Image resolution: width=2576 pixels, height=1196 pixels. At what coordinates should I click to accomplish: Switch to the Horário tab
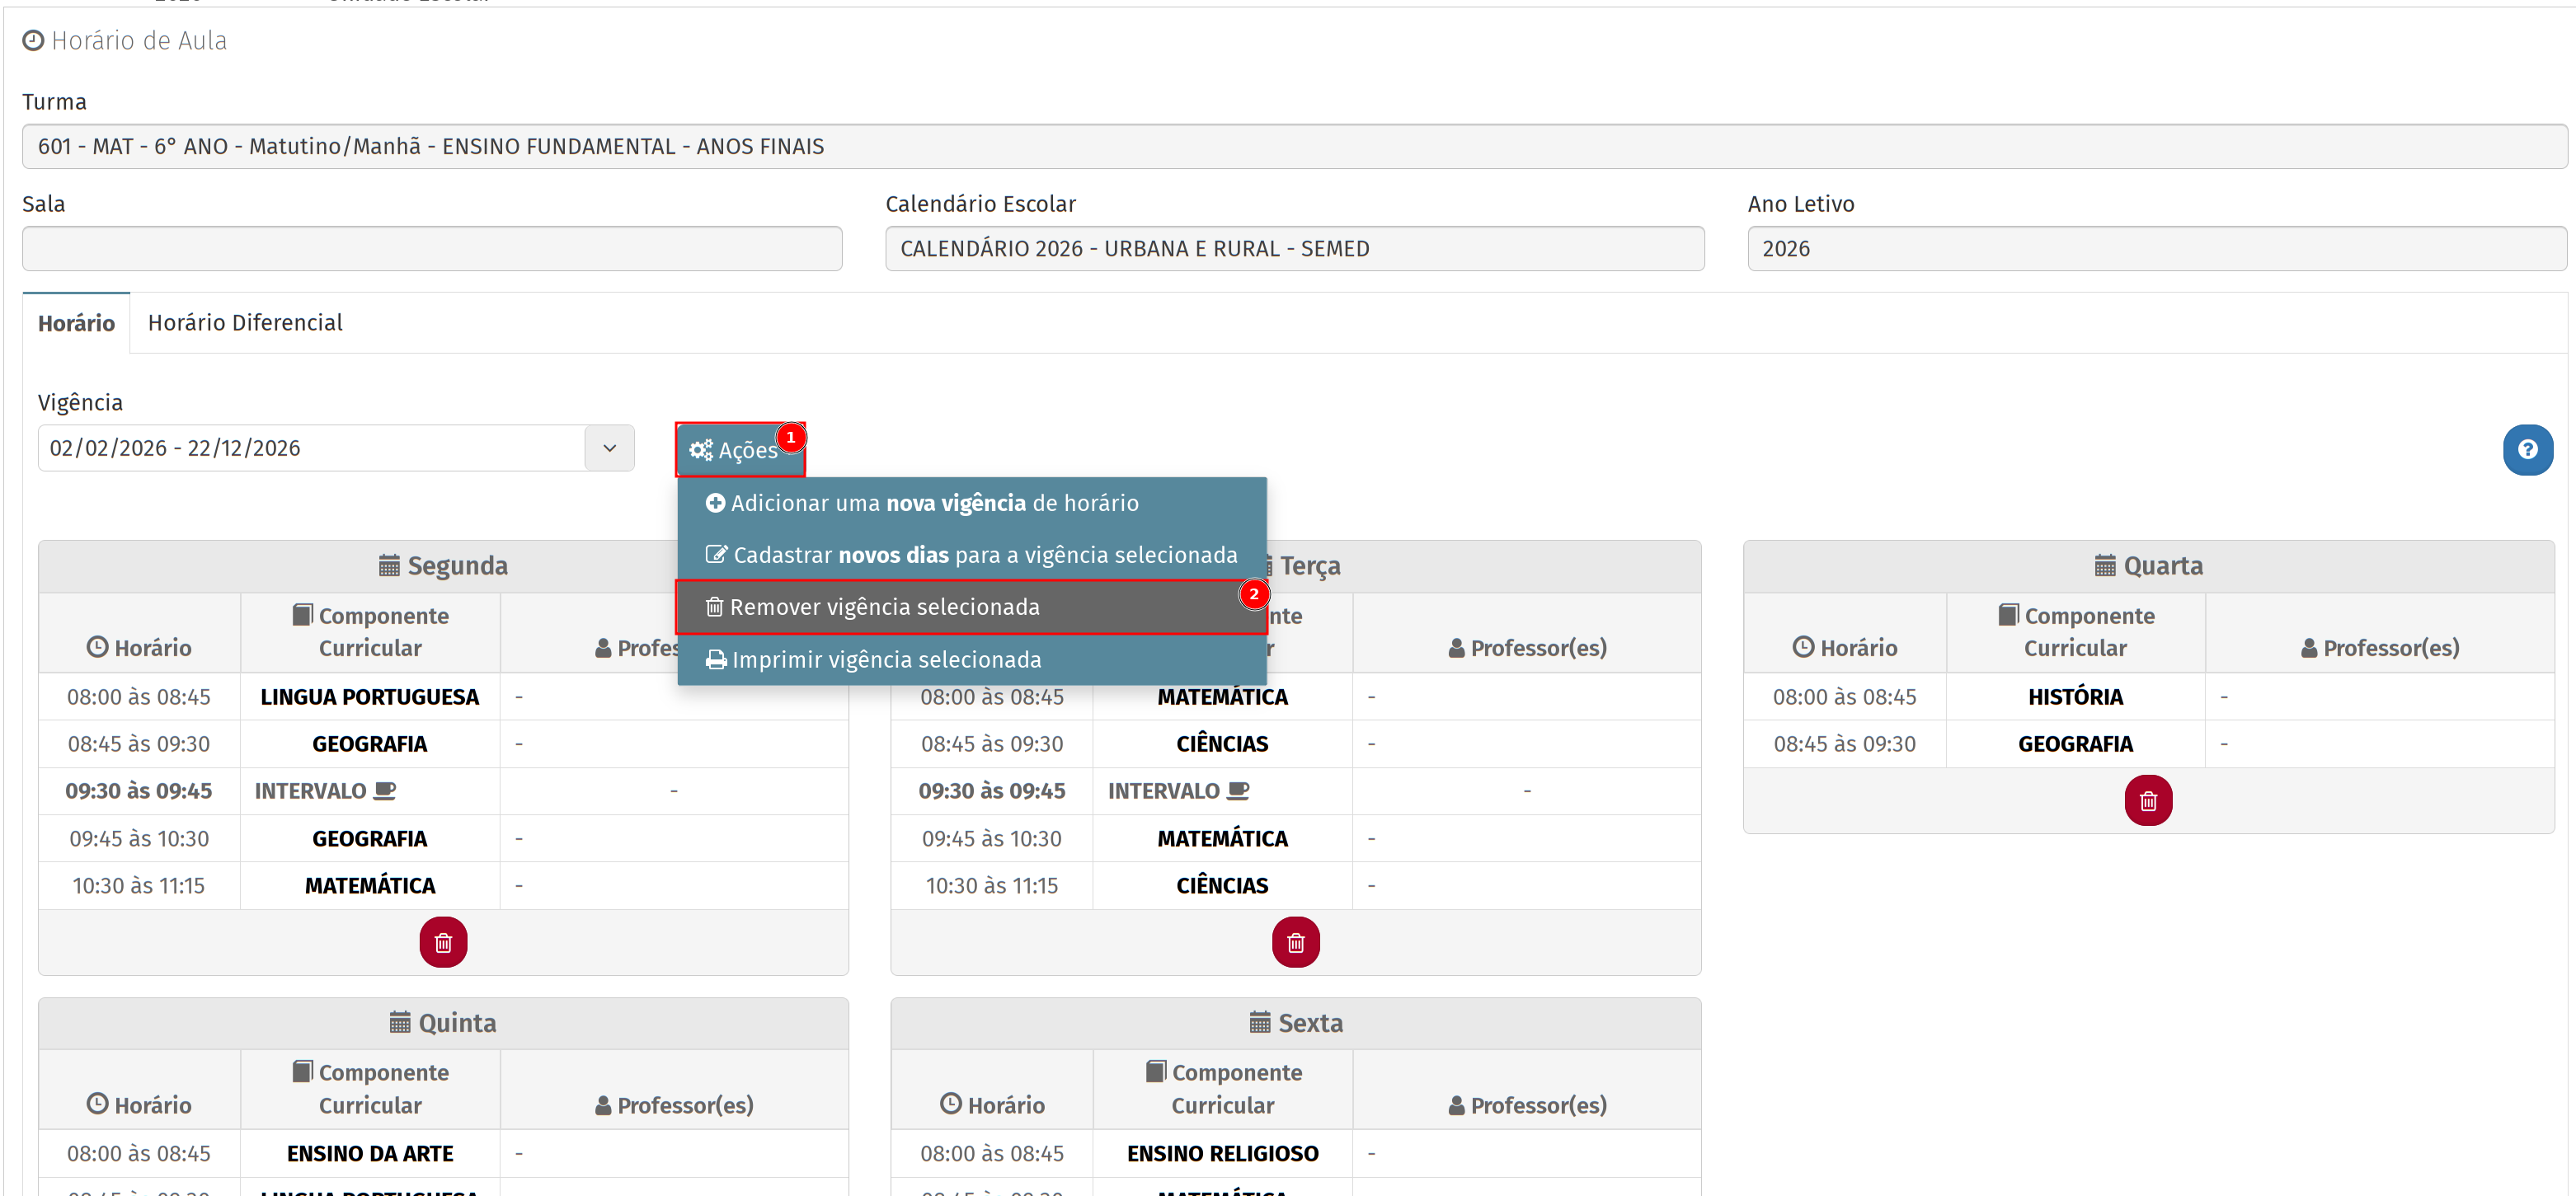[x=76, y=323]
